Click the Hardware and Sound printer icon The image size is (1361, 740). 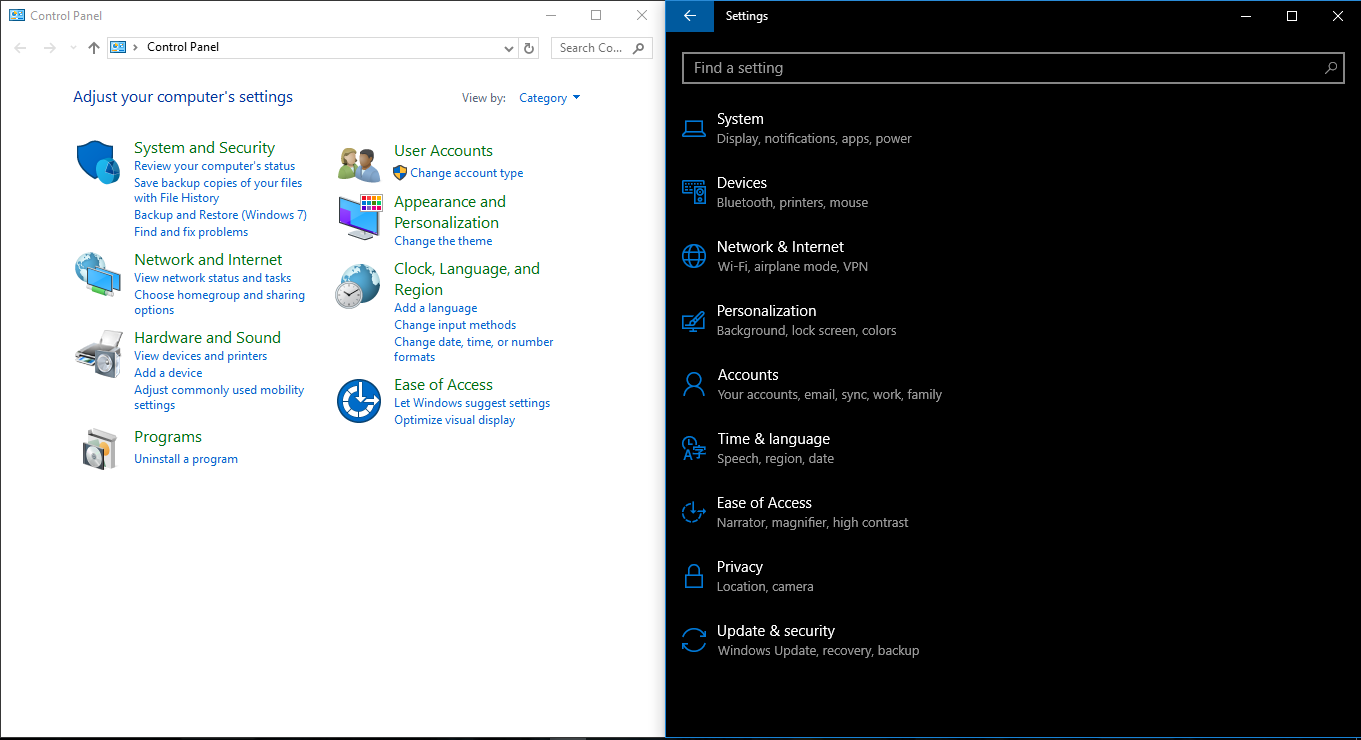pyautogui.click(x=97, y=353)
